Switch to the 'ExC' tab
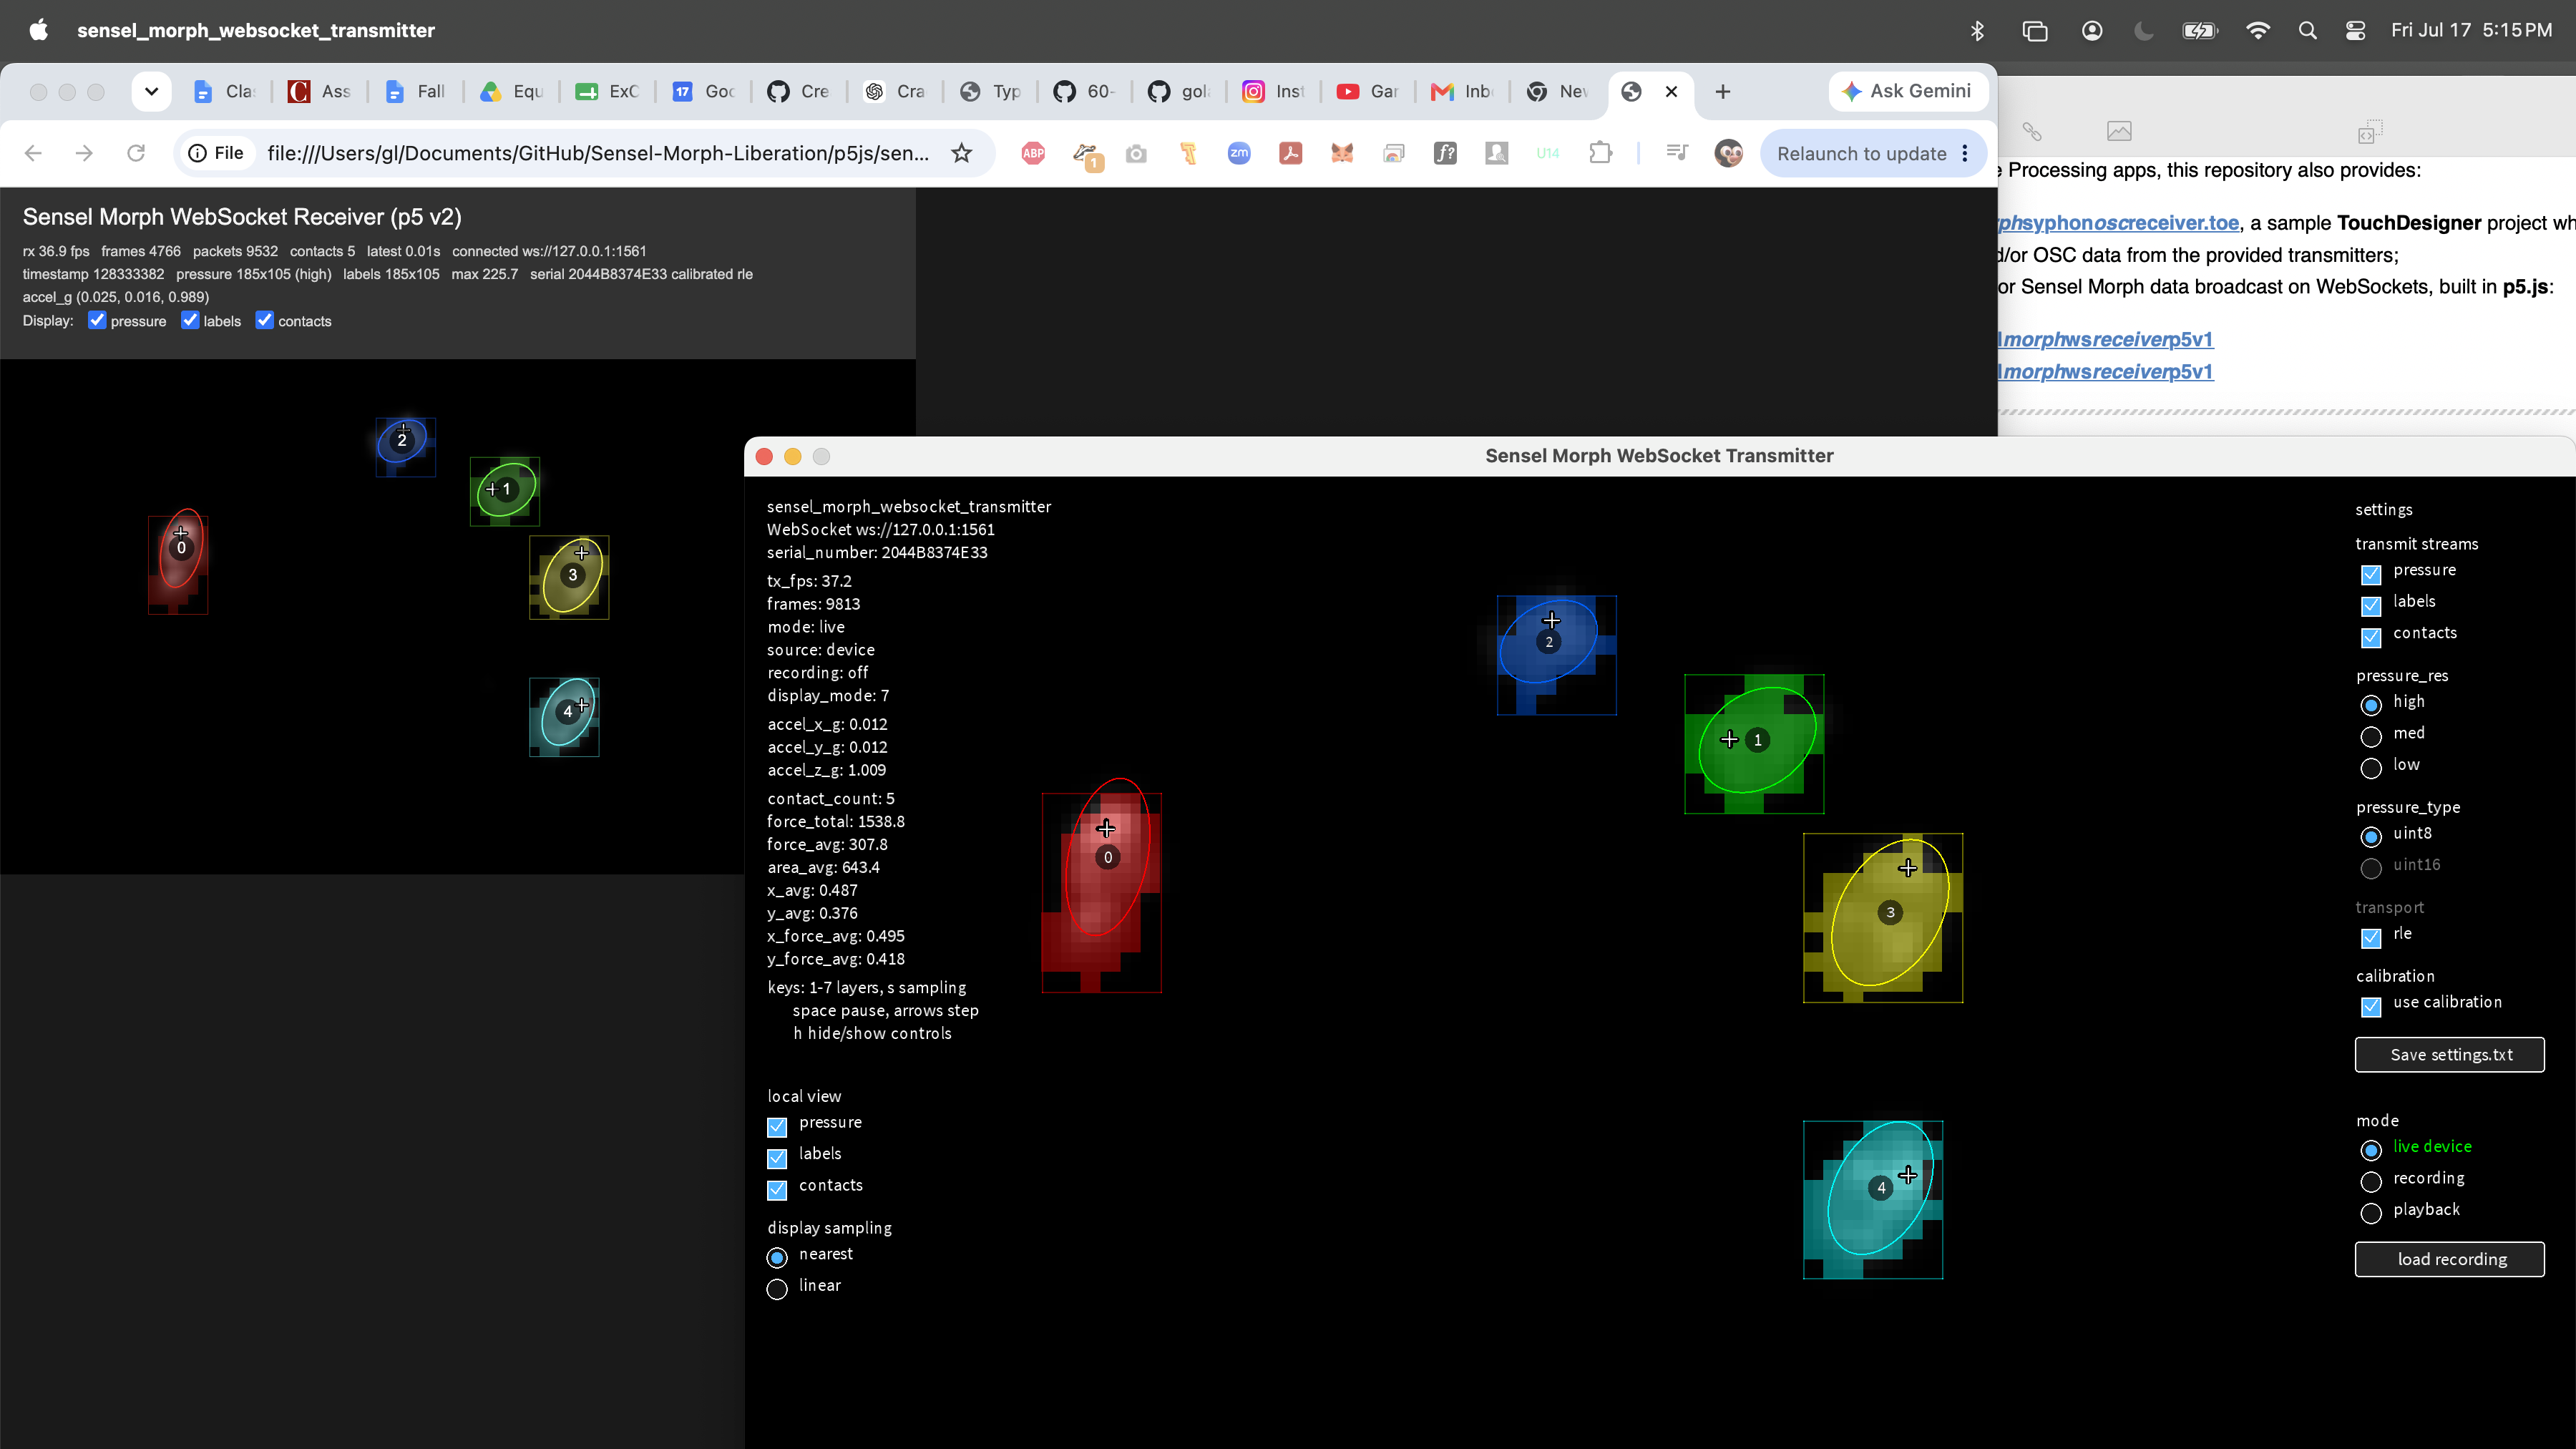 (607, 91)
